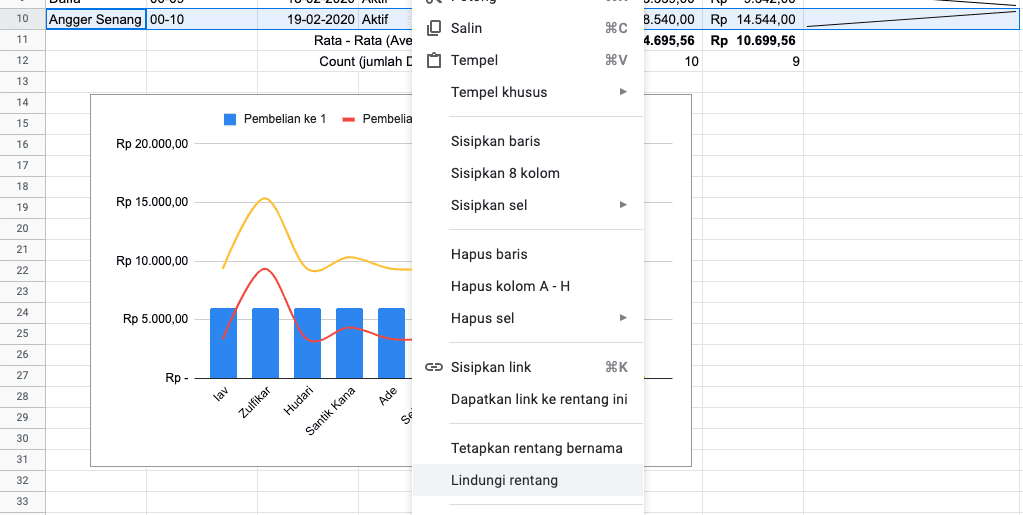1023x515 pixels.
Task: Choose Tetapkan rentang bernama
Action: (536, 448)
